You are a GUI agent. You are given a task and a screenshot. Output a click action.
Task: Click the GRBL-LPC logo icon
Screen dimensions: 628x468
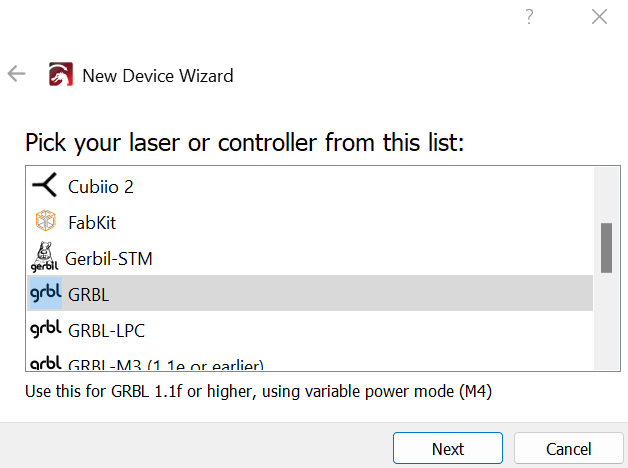45,329
